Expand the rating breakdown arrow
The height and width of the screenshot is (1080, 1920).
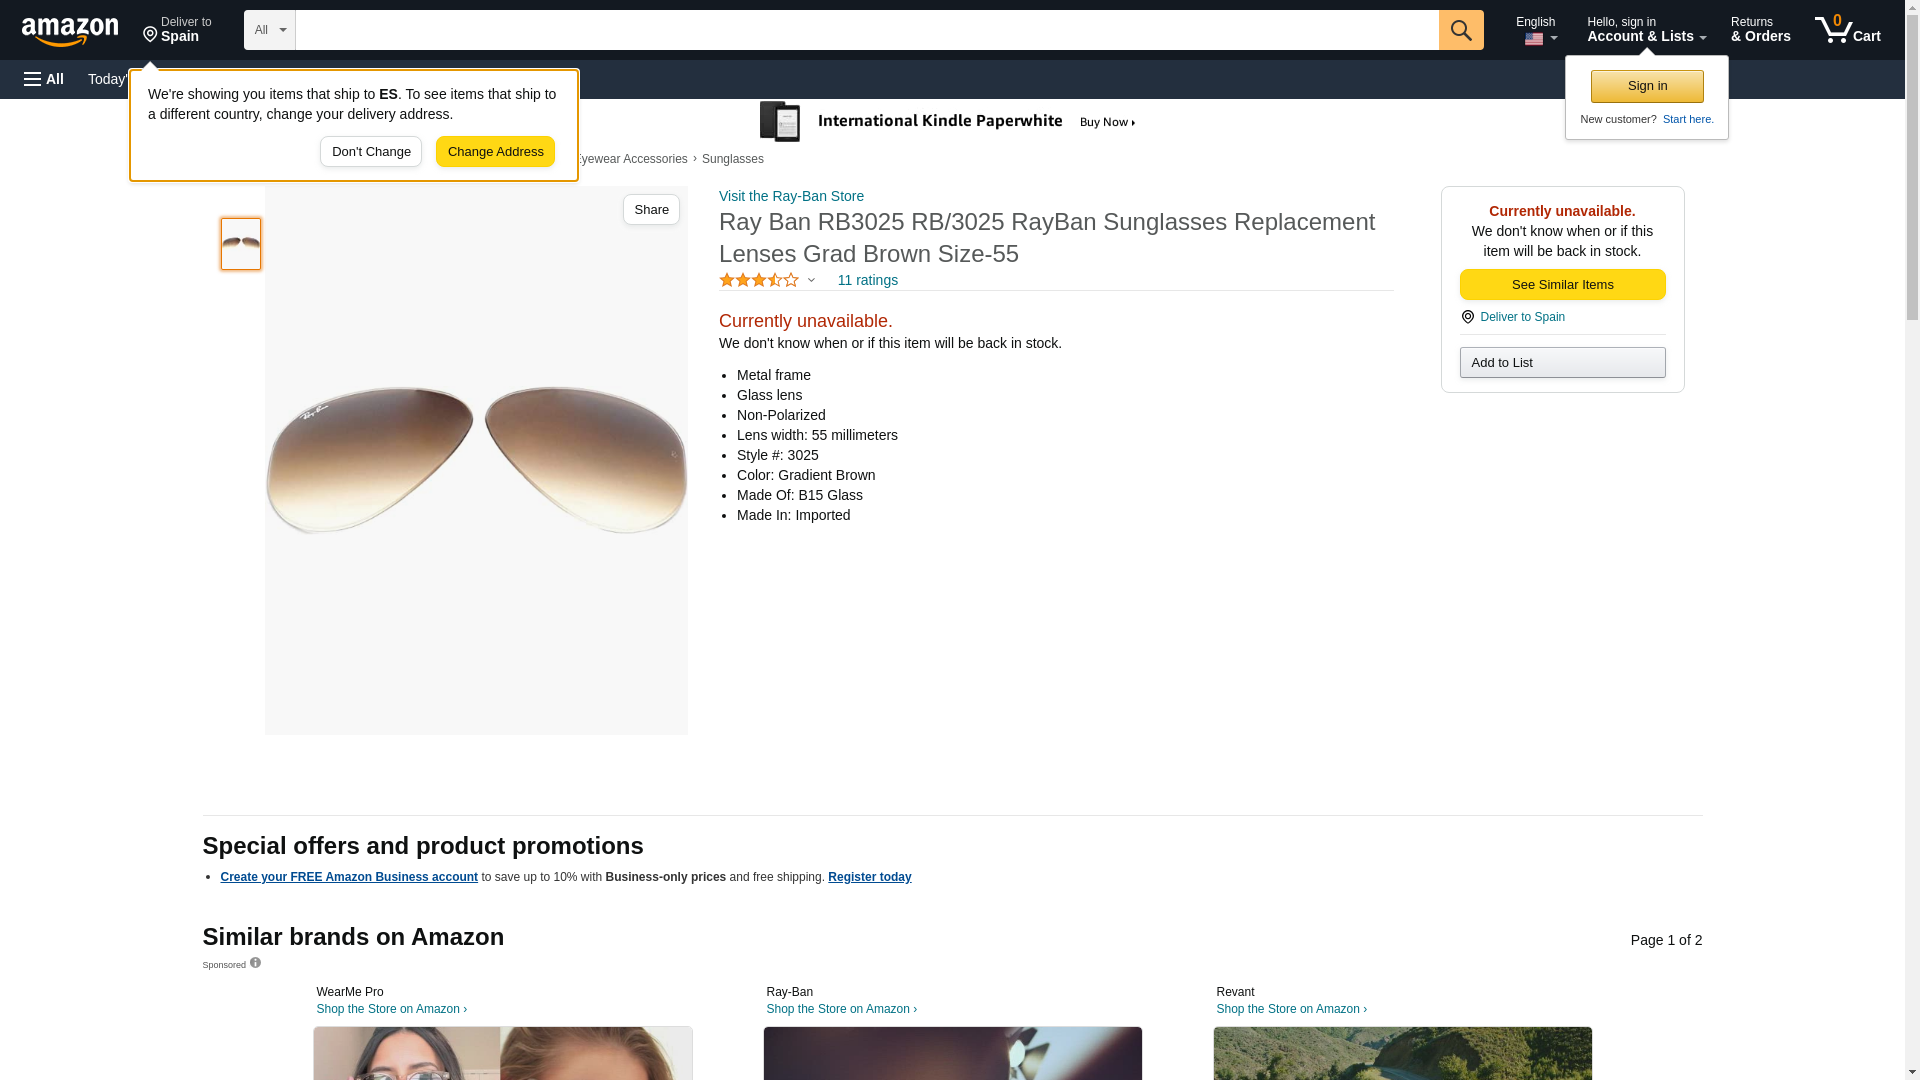(x=811, y=281)
